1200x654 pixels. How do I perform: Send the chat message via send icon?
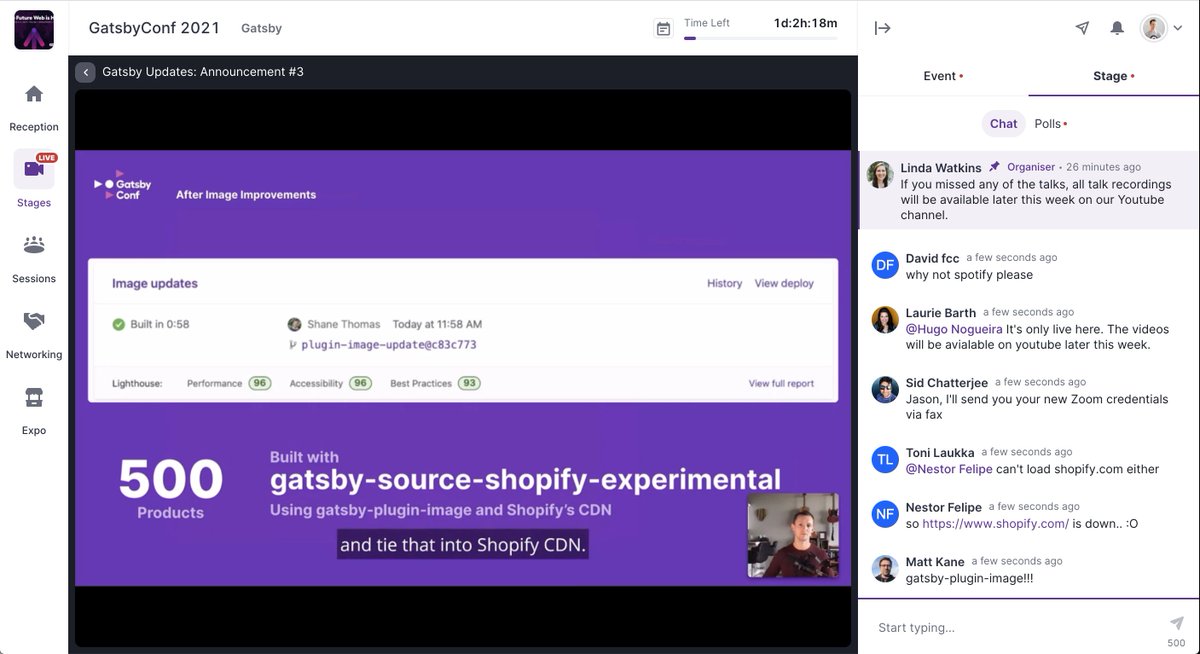point(1177,623)
